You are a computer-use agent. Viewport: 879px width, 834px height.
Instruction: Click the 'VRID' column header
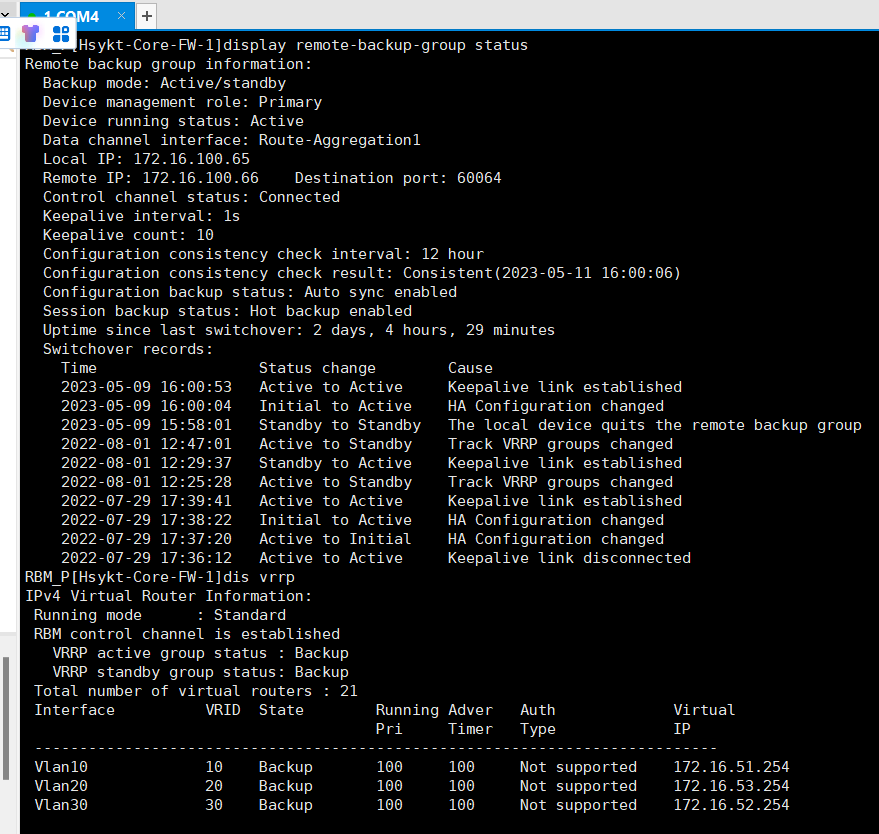223,711
